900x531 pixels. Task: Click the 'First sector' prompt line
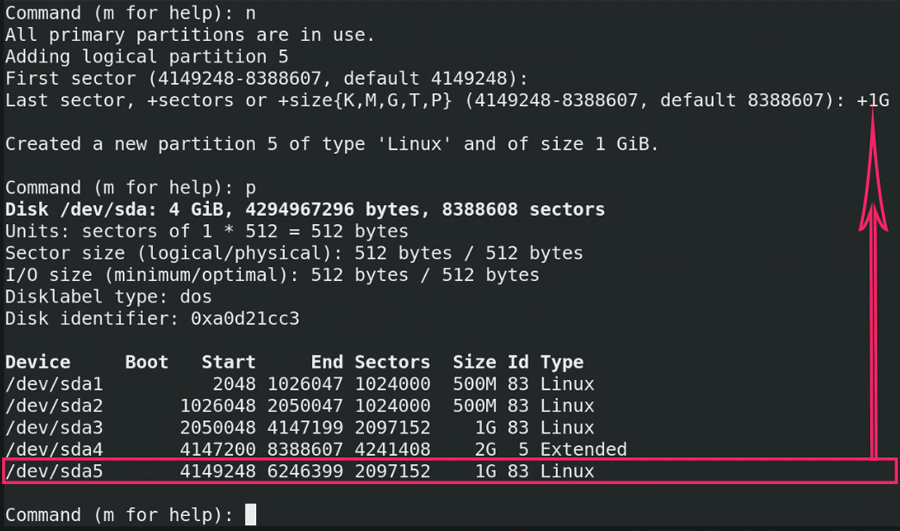[266, 78]
